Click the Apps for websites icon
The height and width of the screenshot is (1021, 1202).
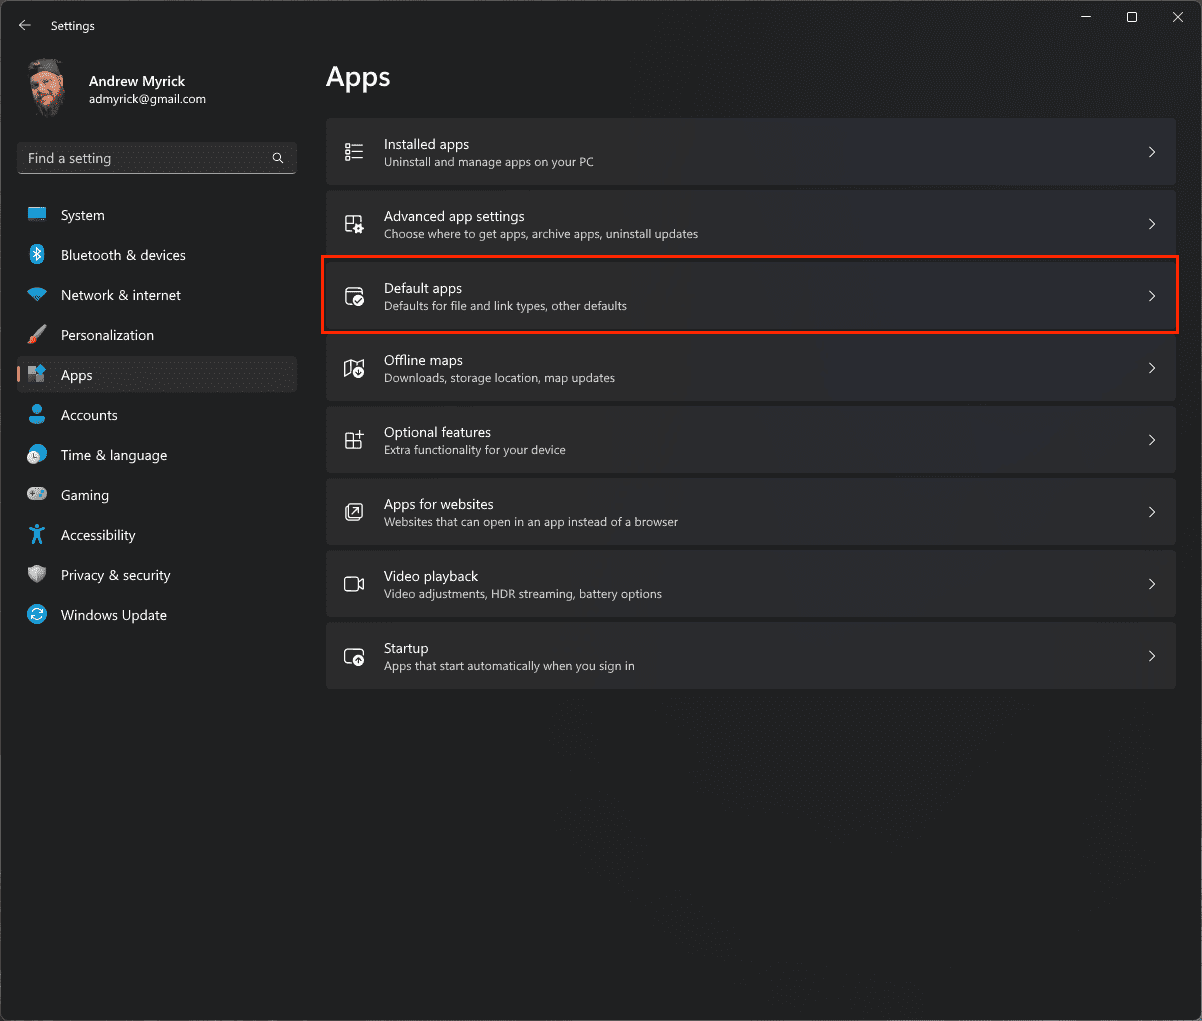click(x=354, y=512)
